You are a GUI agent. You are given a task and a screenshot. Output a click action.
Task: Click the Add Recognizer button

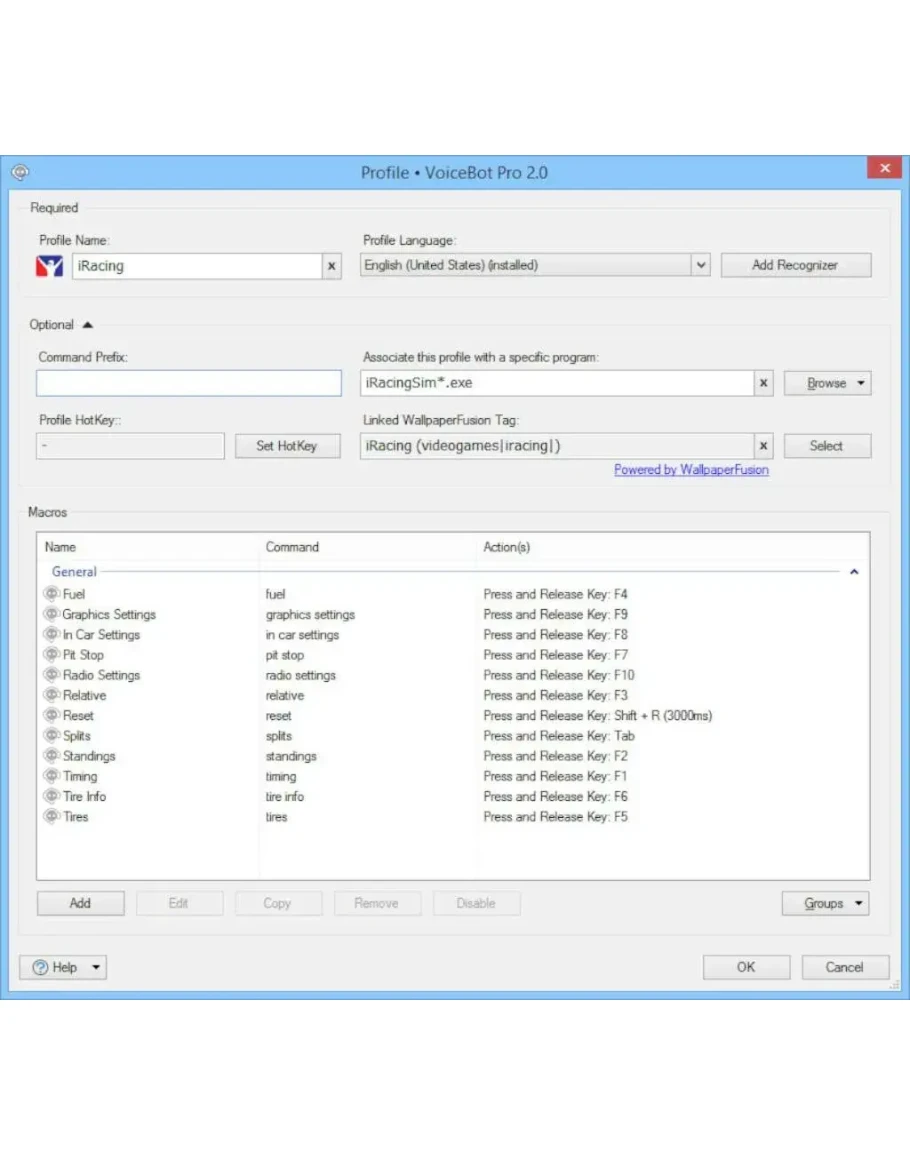796,265
